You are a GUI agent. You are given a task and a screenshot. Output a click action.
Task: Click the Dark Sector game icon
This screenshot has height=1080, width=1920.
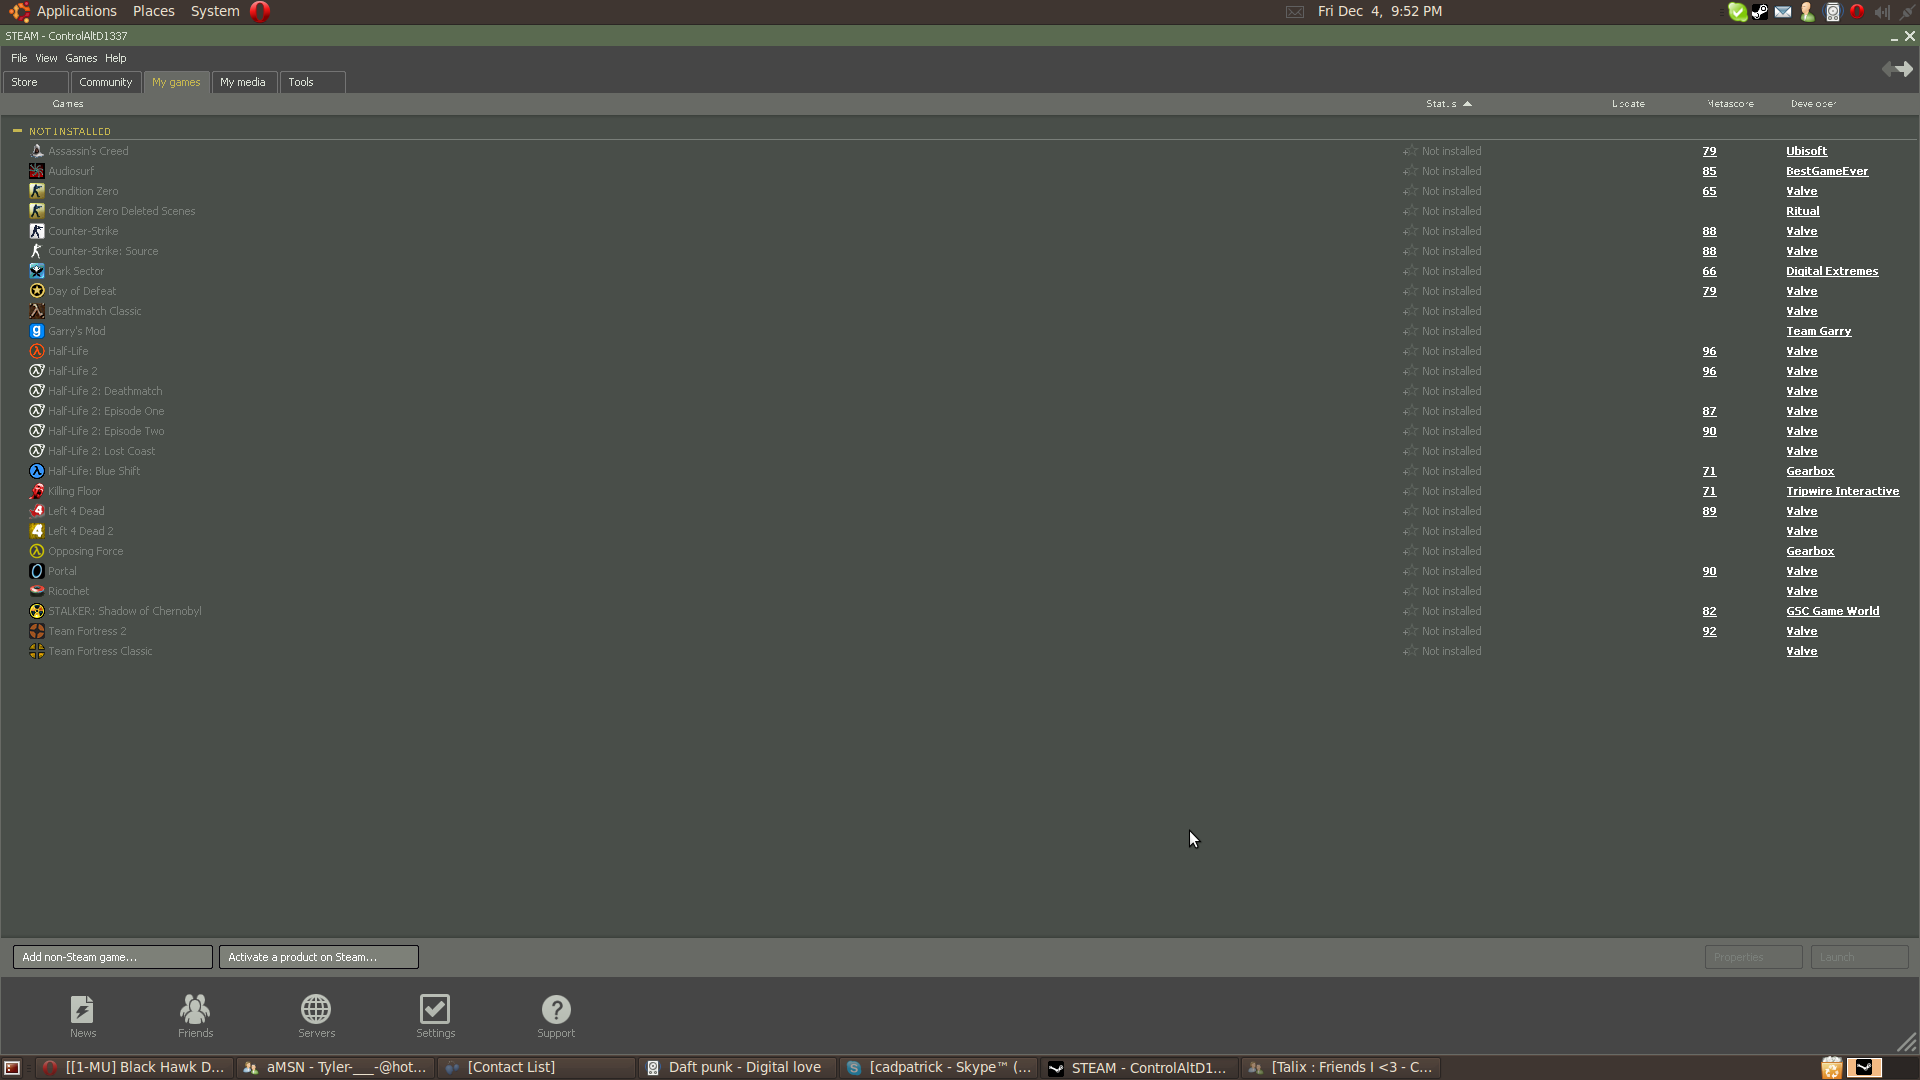pos(37,271)
